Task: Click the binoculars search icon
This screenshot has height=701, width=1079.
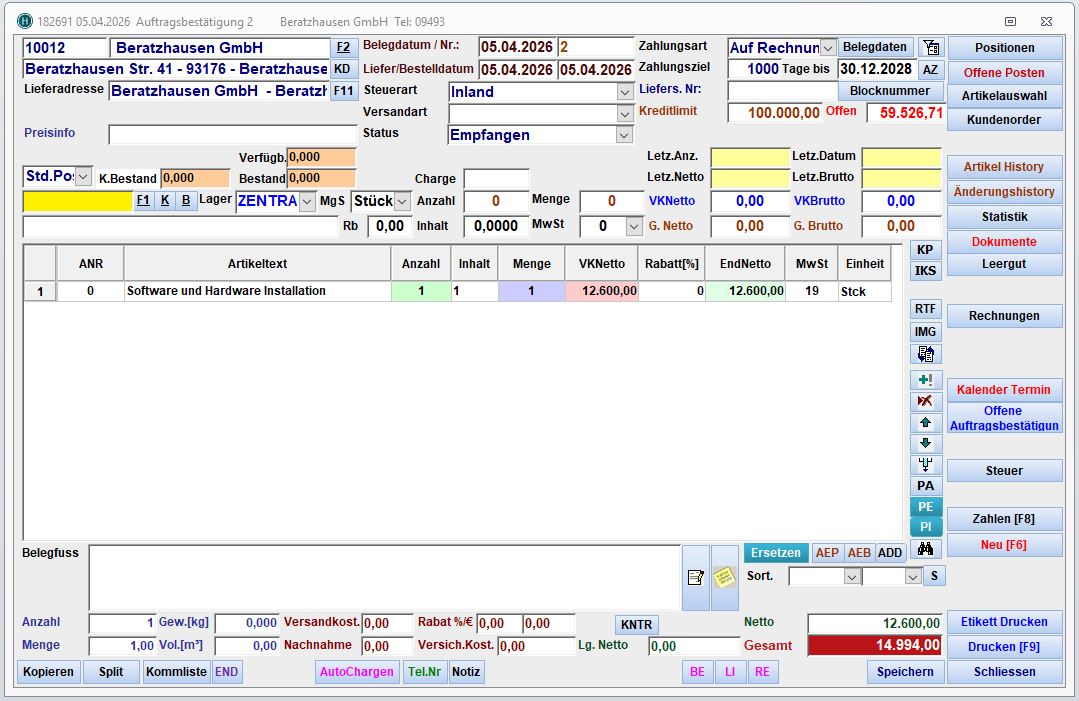Action: (925, 548)
